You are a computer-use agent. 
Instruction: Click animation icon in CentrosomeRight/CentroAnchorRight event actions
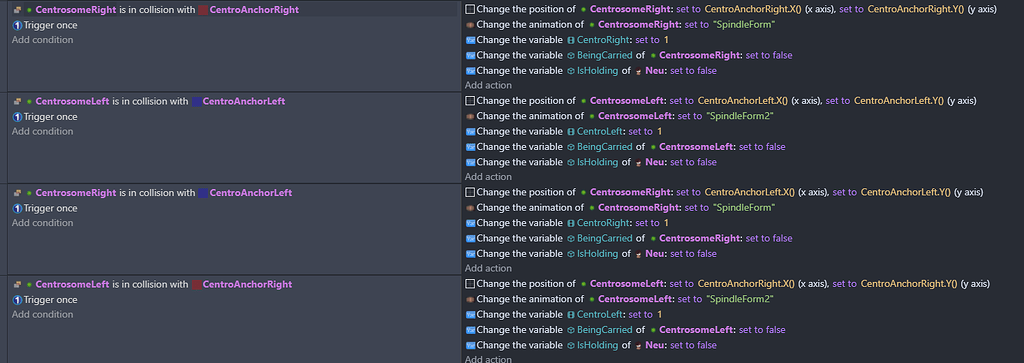(x=470, y=25)
